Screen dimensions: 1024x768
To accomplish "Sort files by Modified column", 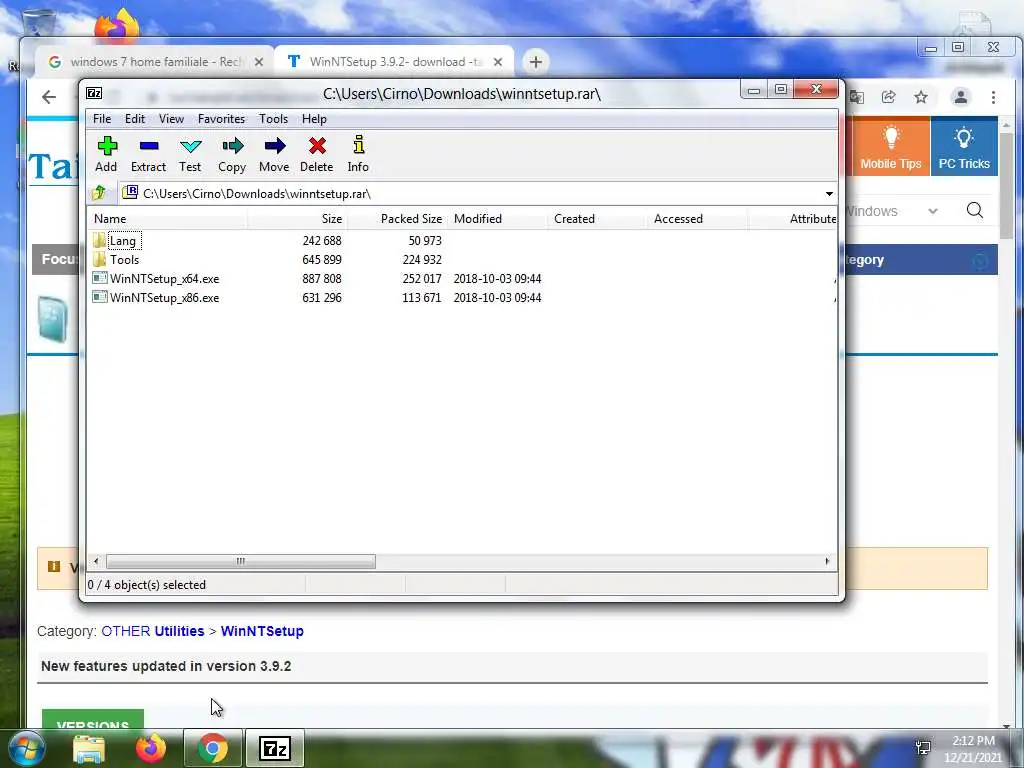I will click(498, 219).
